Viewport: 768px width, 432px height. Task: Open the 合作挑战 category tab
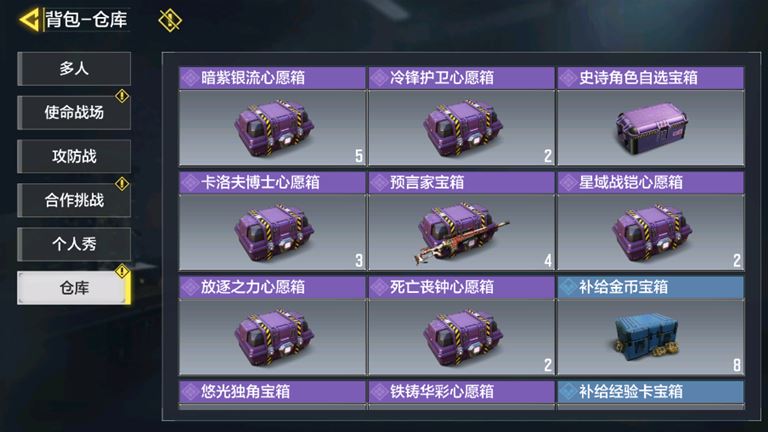click(74, 200)
